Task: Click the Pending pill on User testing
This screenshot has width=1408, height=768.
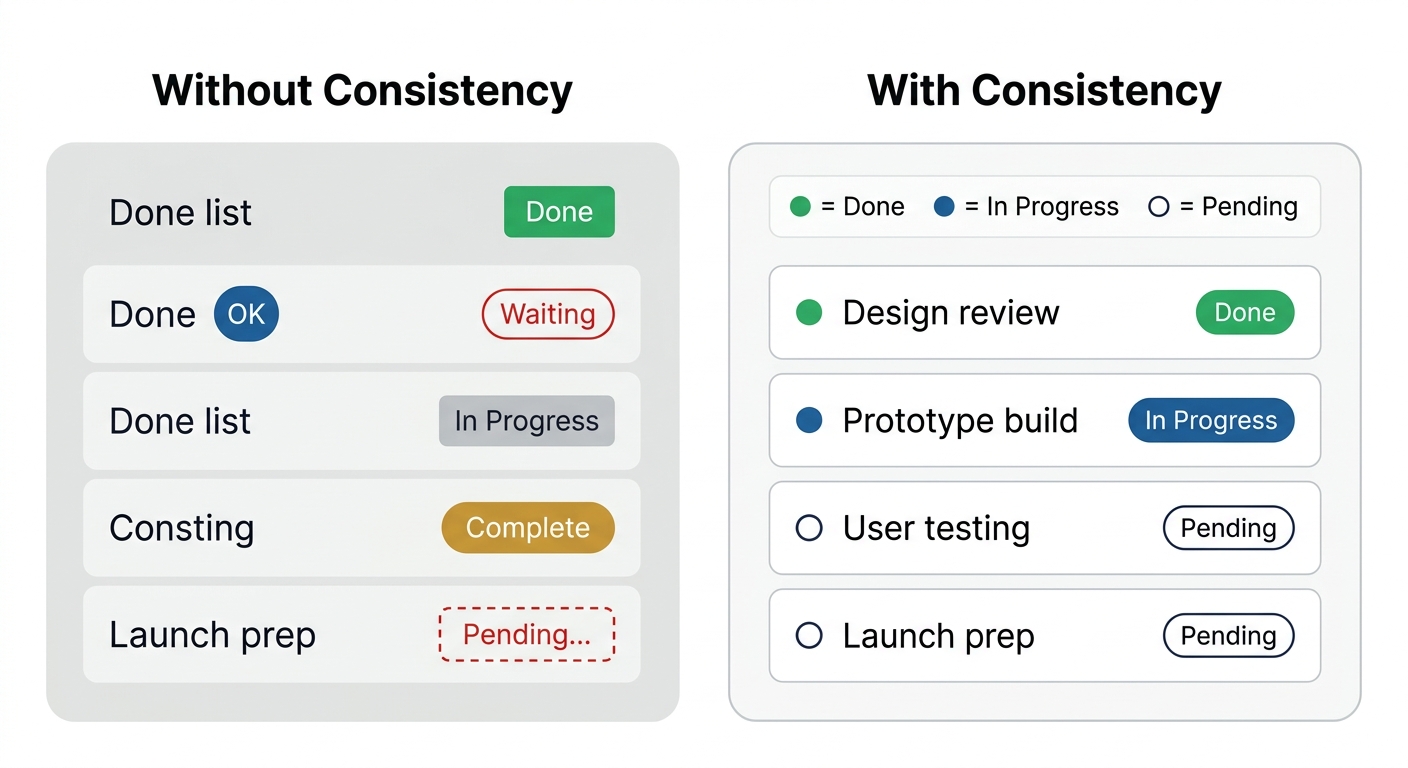Action: [x=1229, y=528]
